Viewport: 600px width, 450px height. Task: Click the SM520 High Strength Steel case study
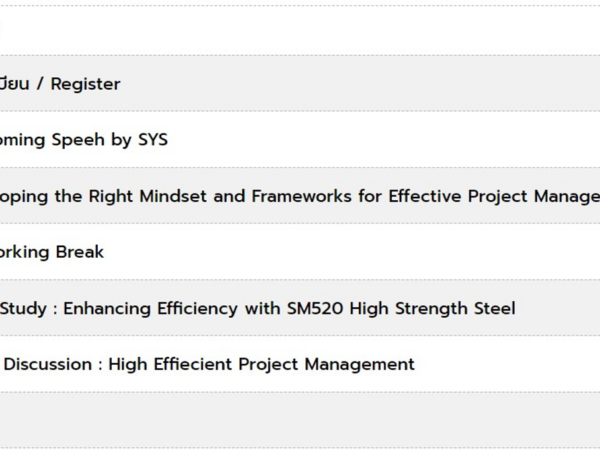(x=258, y=308)
